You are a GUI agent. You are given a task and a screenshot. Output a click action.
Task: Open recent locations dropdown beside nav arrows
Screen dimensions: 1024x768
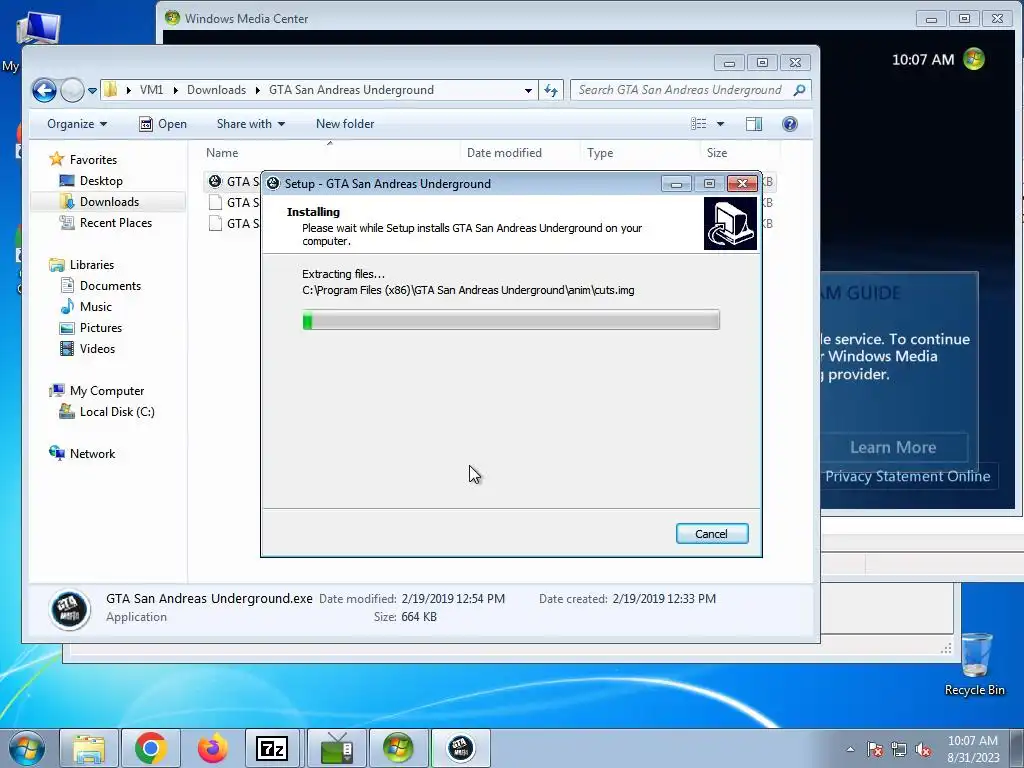click(93, 91)
